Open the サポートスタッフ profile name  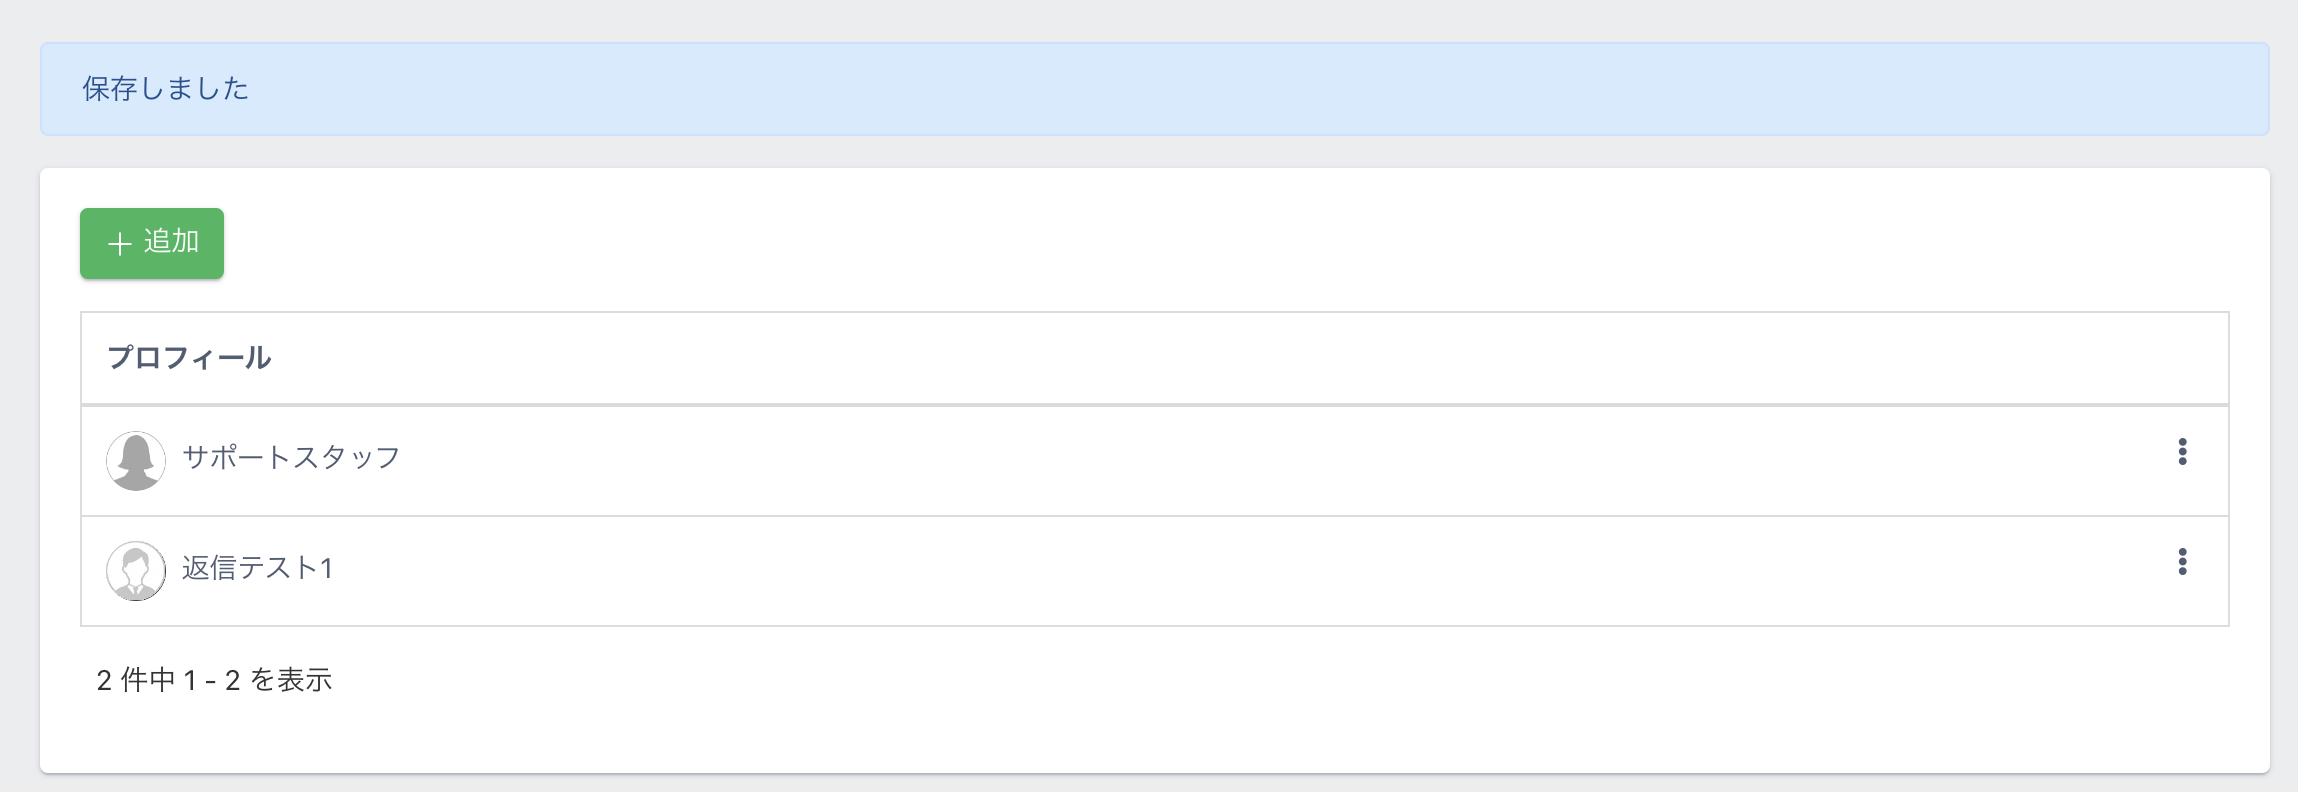pos(291,458)
